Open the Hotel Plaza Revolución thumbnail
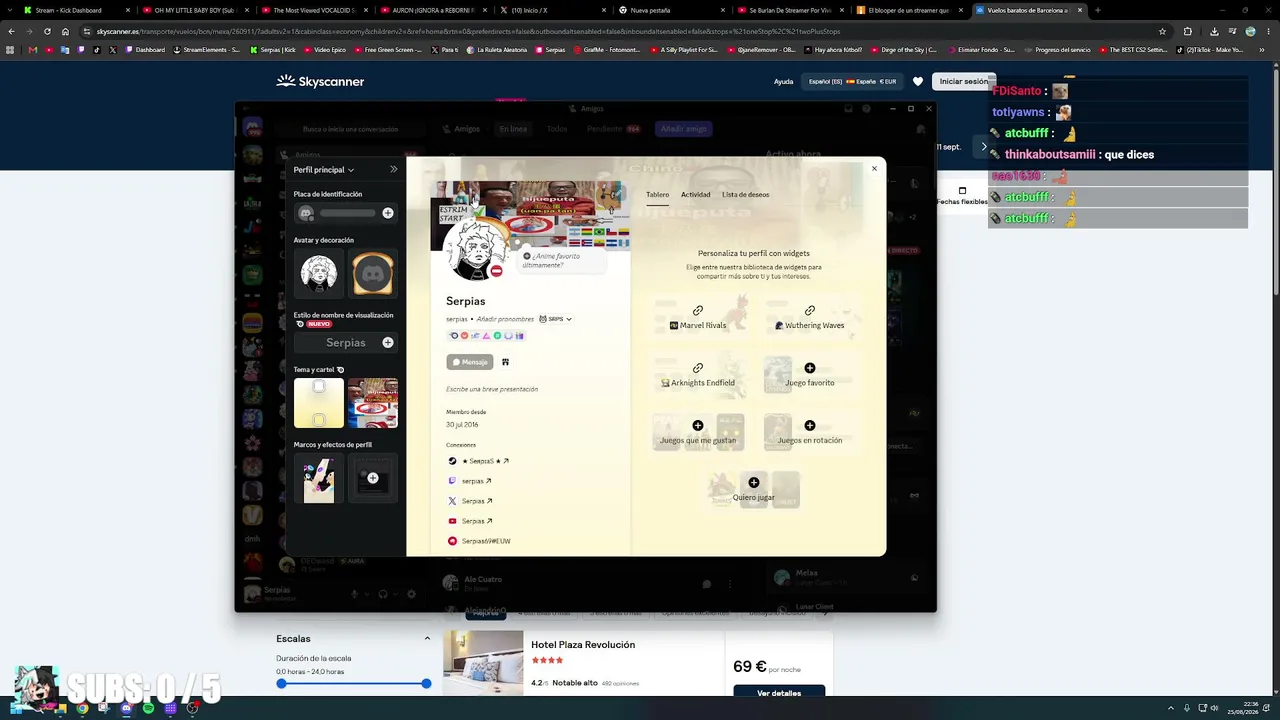Image resolution: width=1280 pixels, height=720 pixels. click(x=483, y=663)
